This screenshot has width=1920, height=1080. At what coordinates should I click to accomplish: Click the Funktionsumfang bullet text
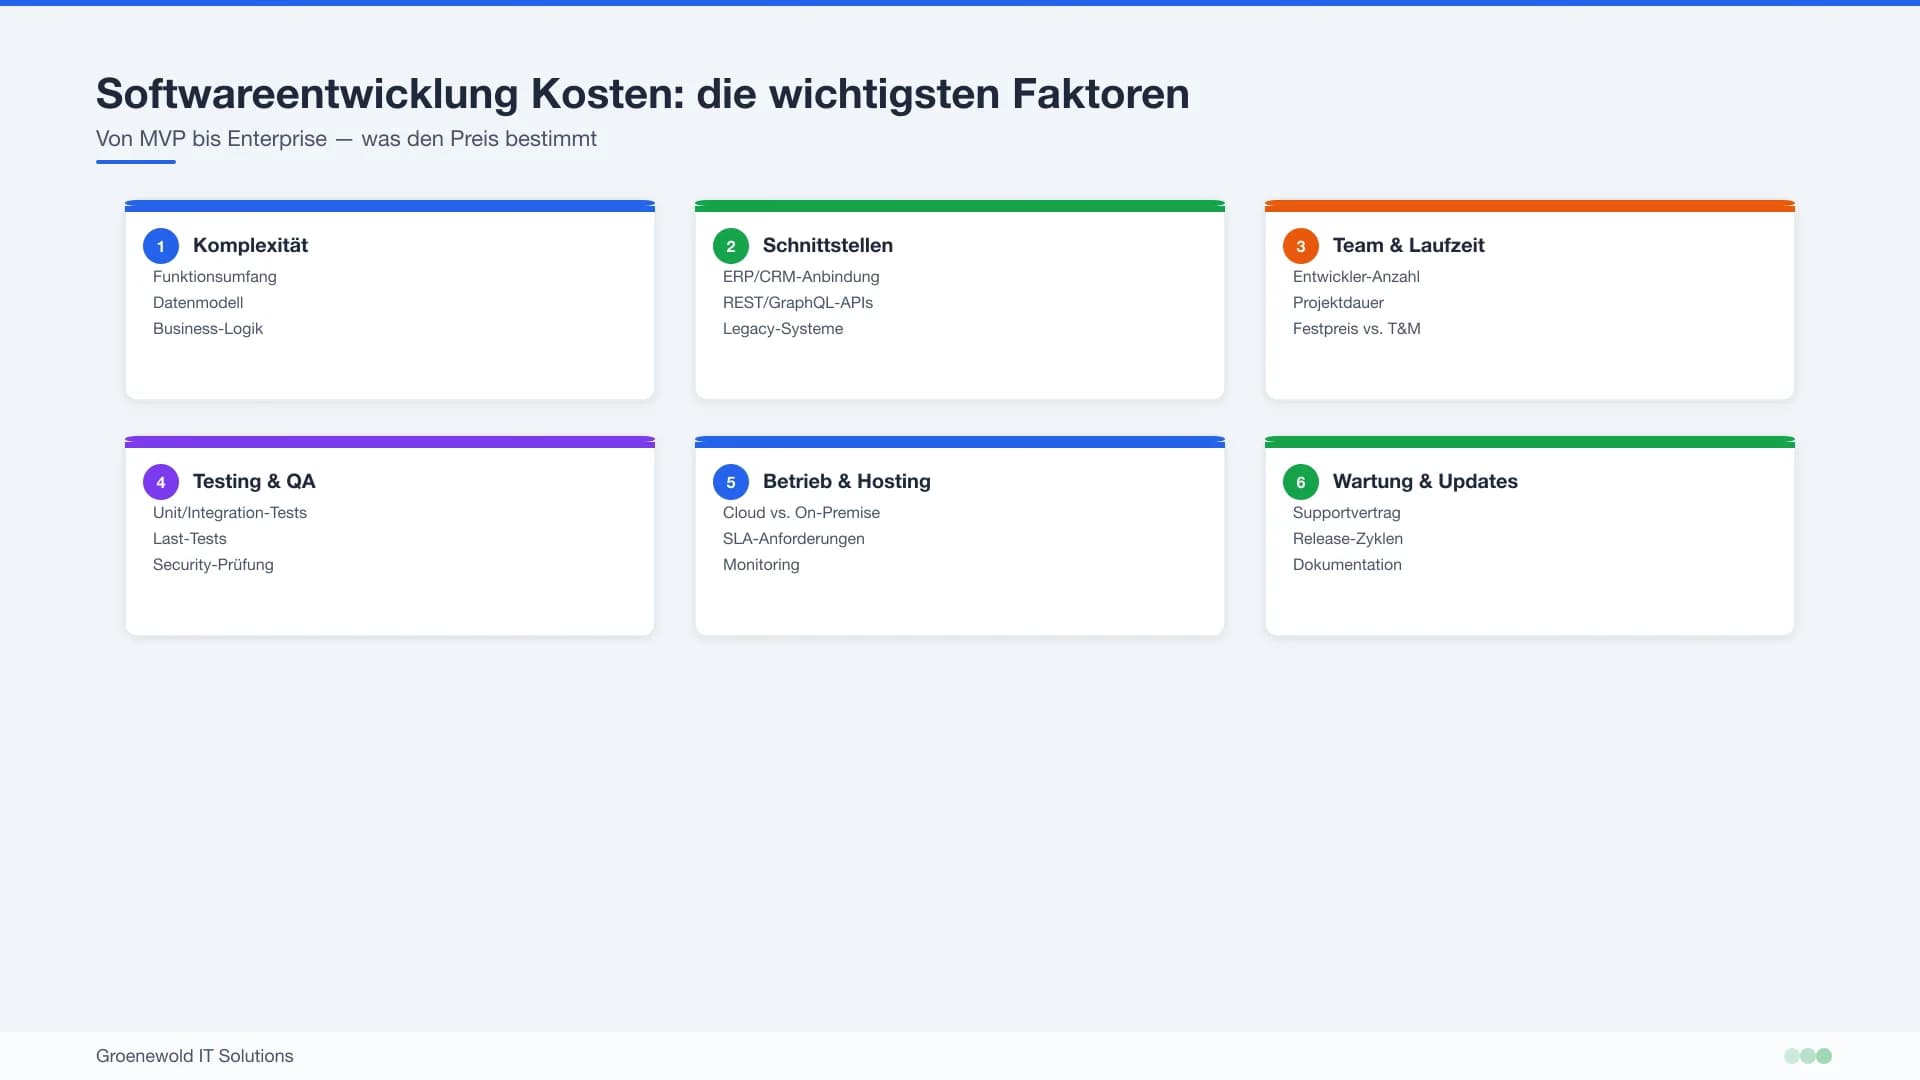[215, 277]
